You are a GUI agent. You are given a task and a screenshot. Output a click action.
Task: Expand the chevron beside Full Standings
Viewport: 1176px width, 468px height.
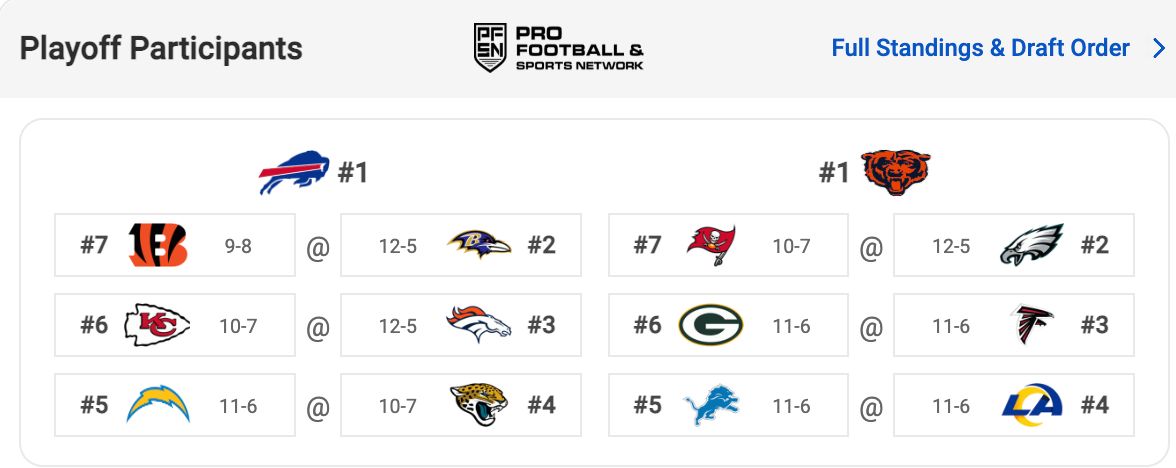pos(1160,49)
